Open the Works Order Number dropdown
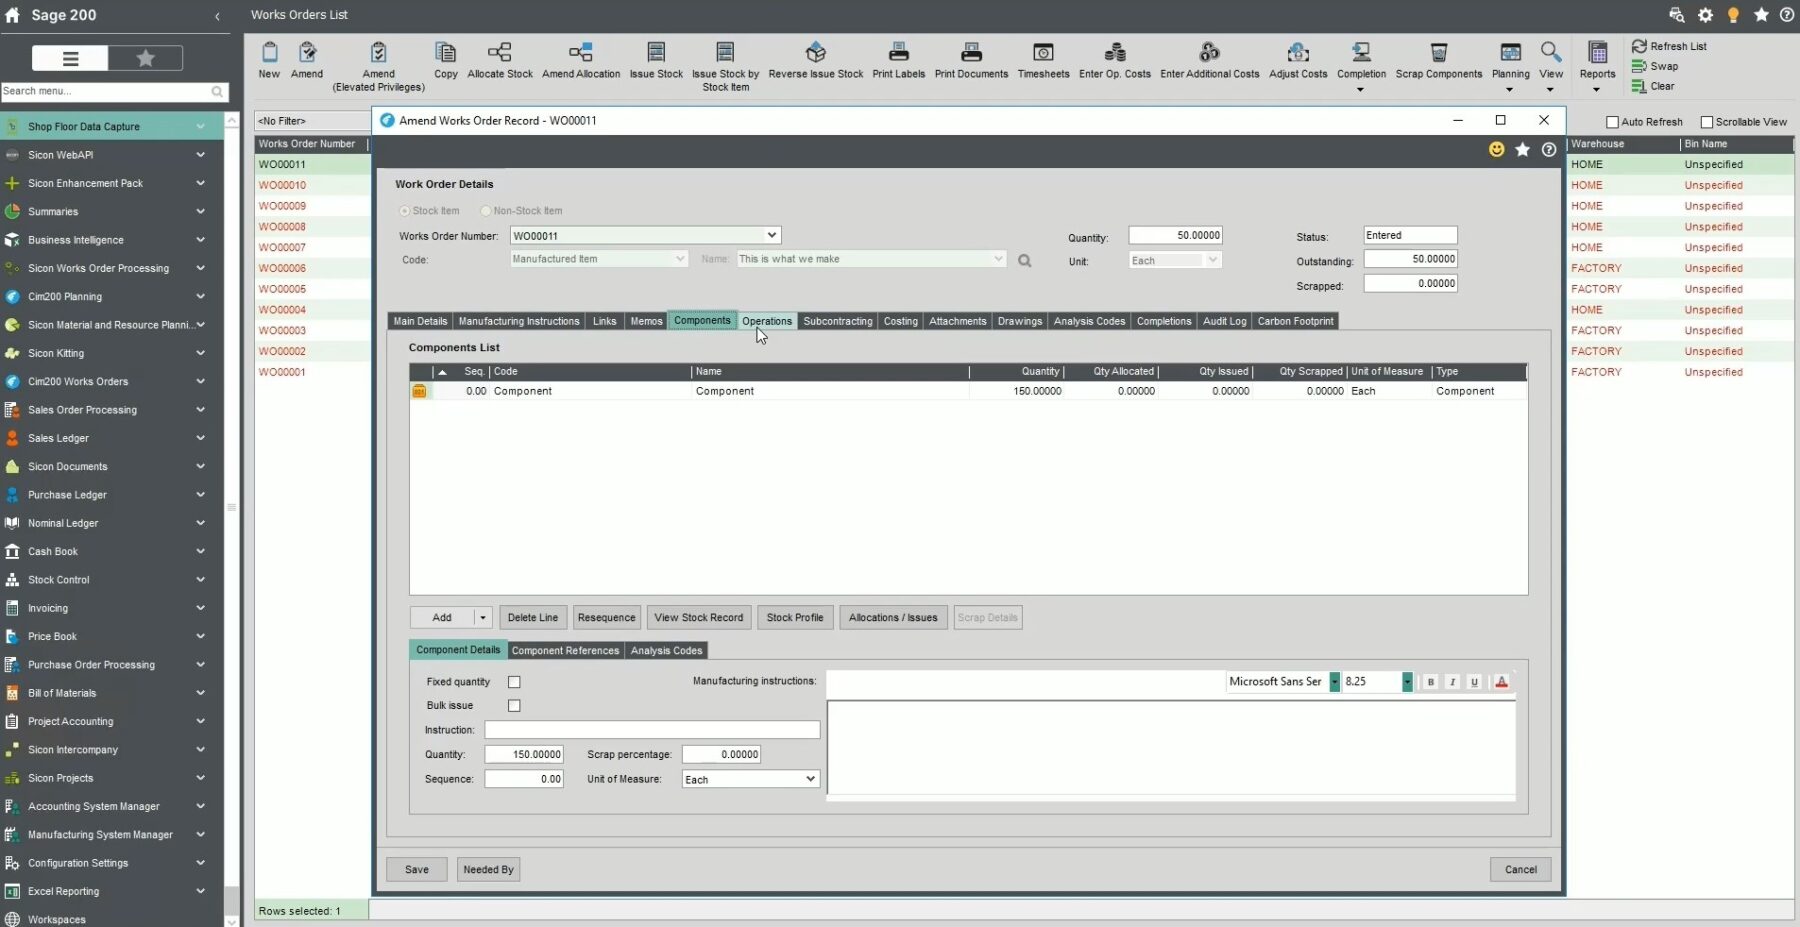The image size is (1800, 927). [771, 236]
